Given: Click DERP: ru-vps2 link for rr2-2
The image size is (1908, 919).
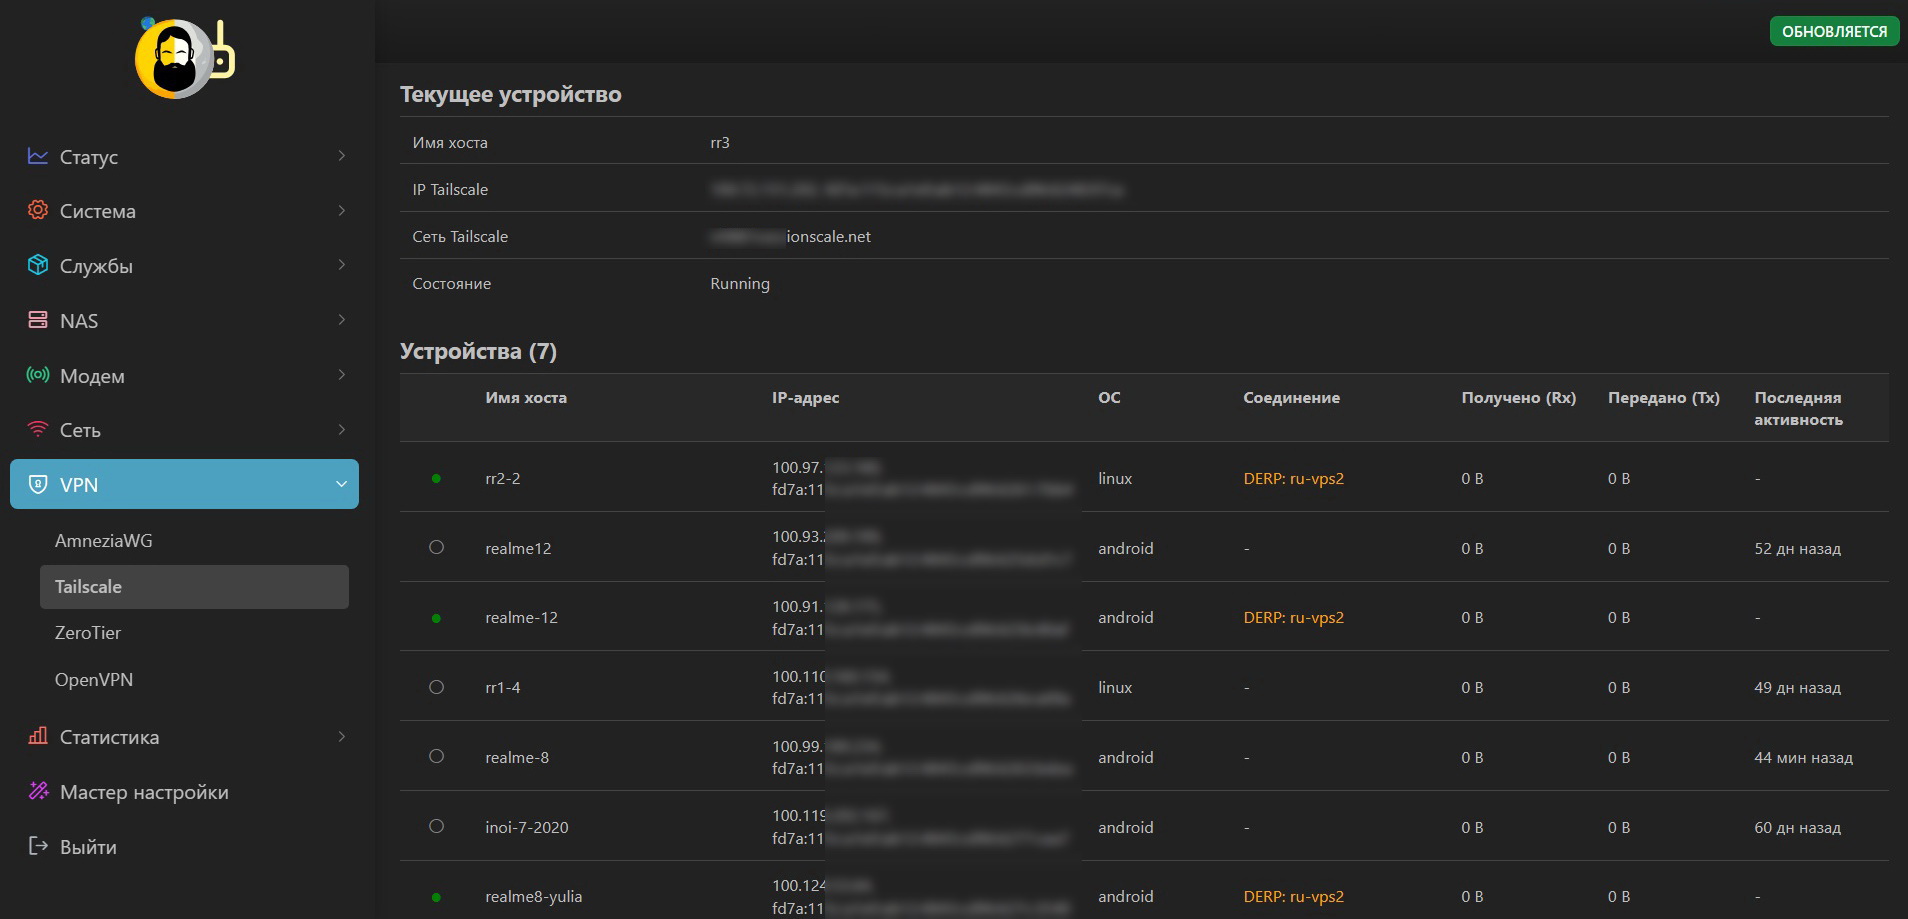Looking at the screenshot, I should tap(1293, 479).
